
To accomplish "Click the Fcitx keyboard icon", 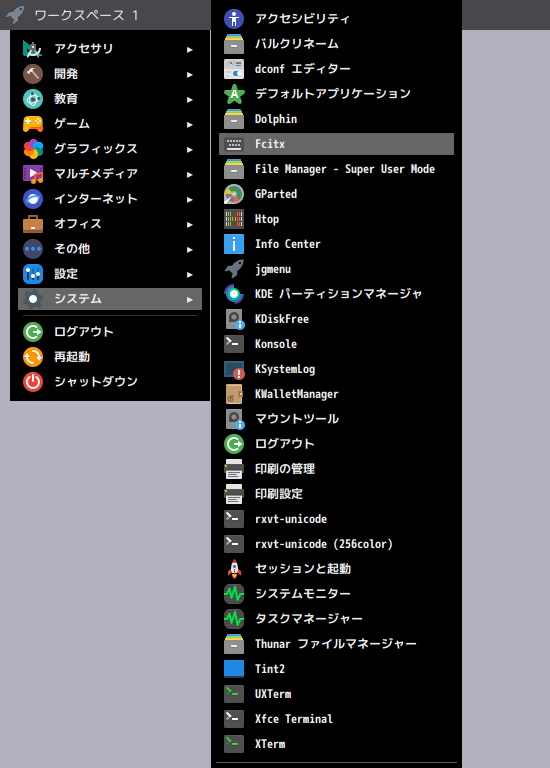I will click(234, 144).
